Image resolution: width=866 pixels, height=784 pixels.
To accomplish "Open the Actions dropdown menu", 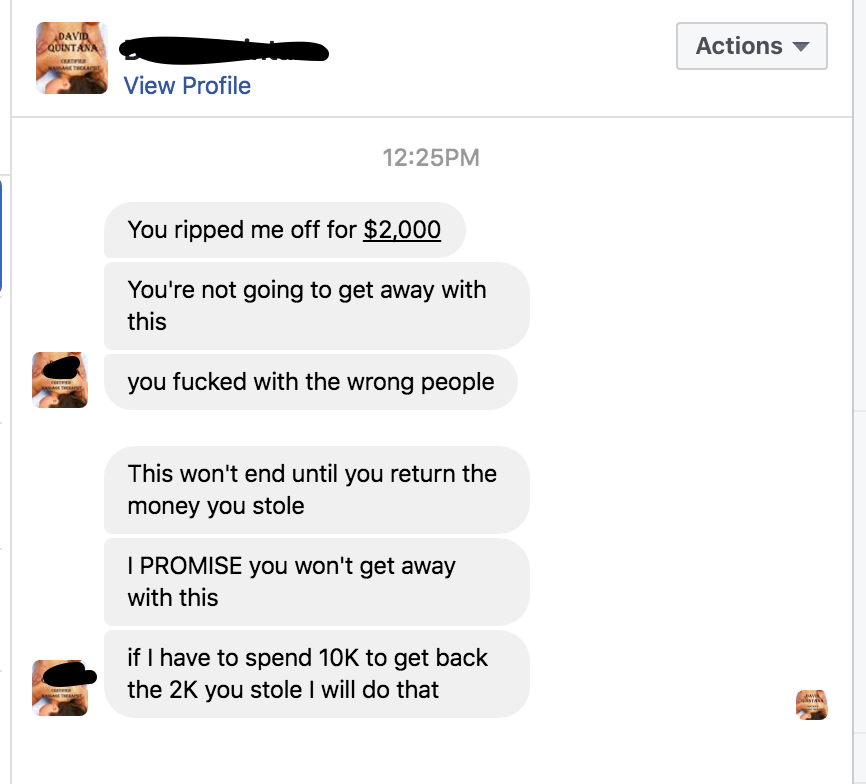I will click(x=751, y=46).
